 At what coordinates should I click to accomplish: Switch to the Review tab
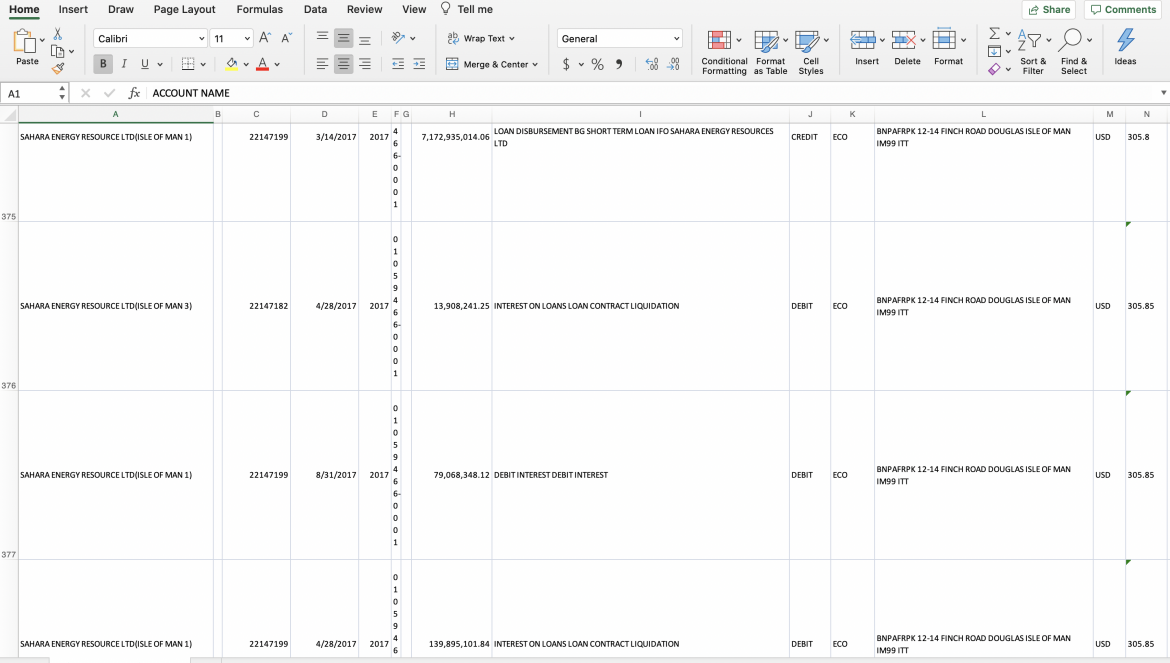coord(364,10)
